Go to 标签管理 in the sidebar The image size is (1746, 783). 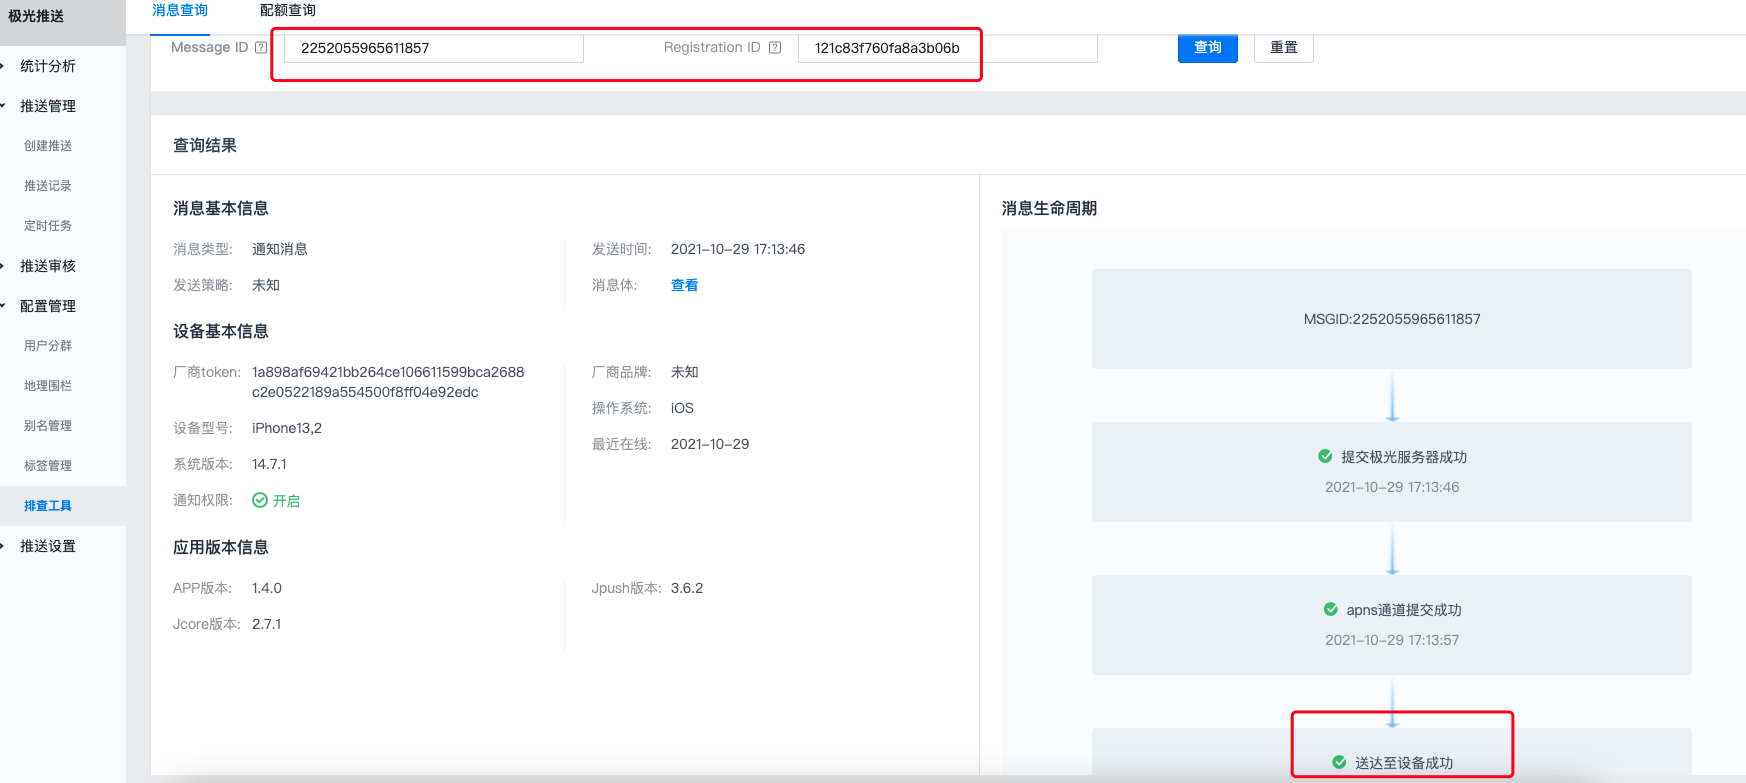pyautogui.click(x=48, y=466)
